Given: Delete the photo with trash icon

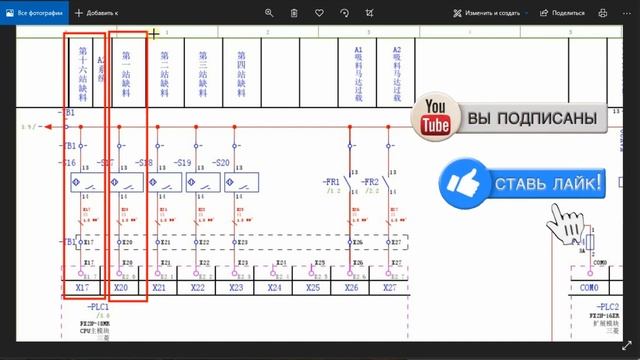Looking at the screenshot, I should 294,13.
